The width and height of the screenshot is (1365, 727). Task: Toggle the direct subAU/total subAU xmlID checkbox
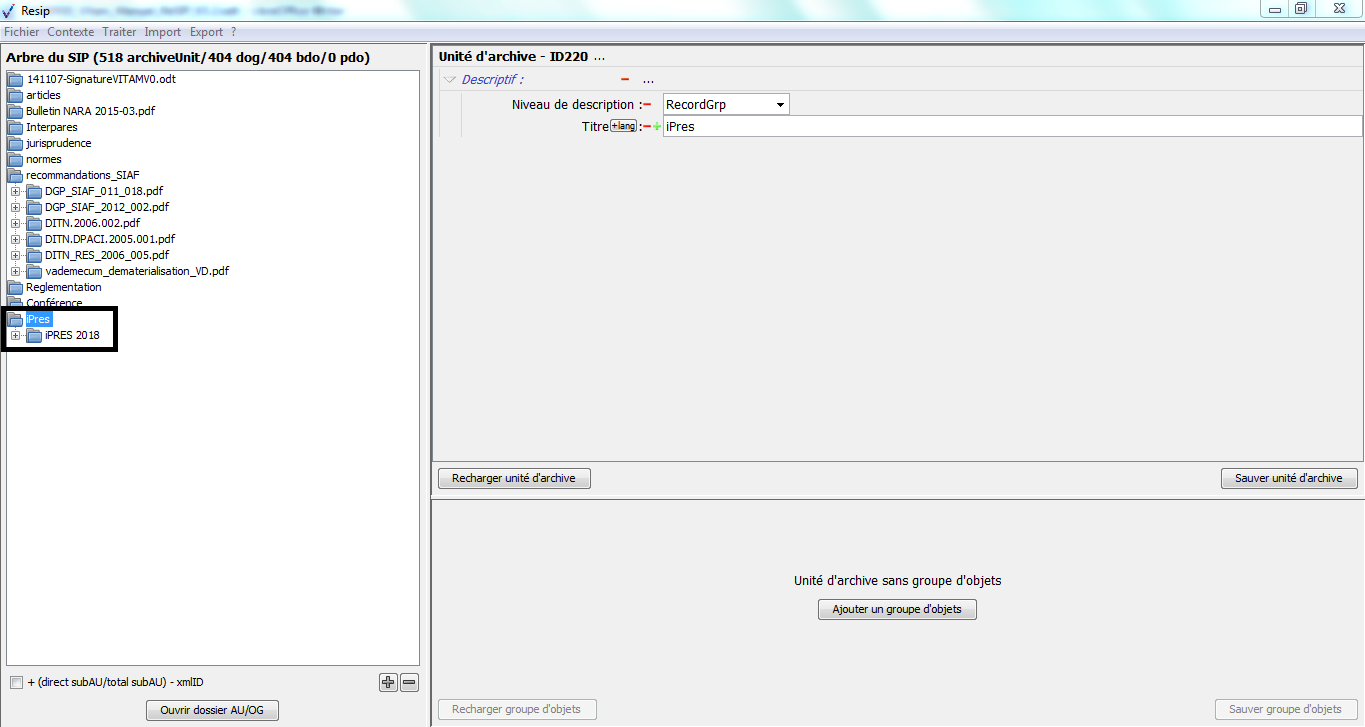pyautogui.click(x=16, y=683)
